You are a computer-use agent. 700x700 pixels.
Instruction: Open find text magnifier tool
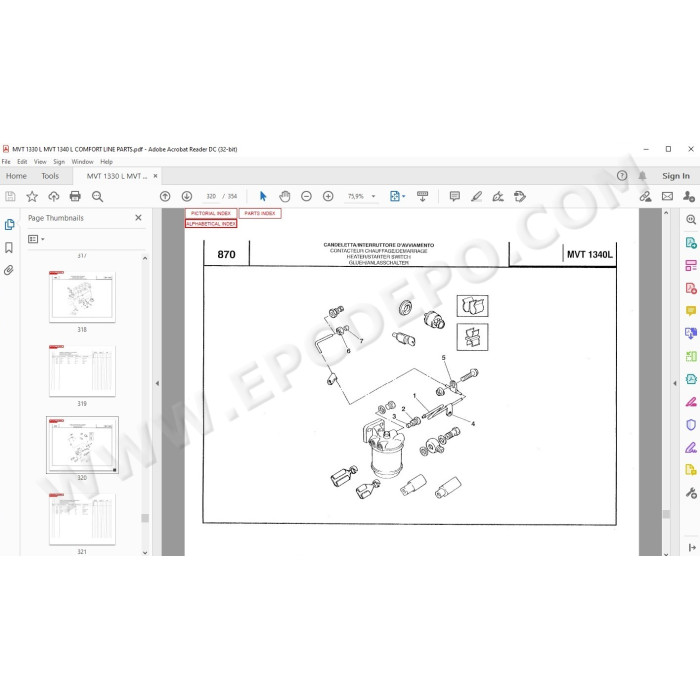[97, 196]
